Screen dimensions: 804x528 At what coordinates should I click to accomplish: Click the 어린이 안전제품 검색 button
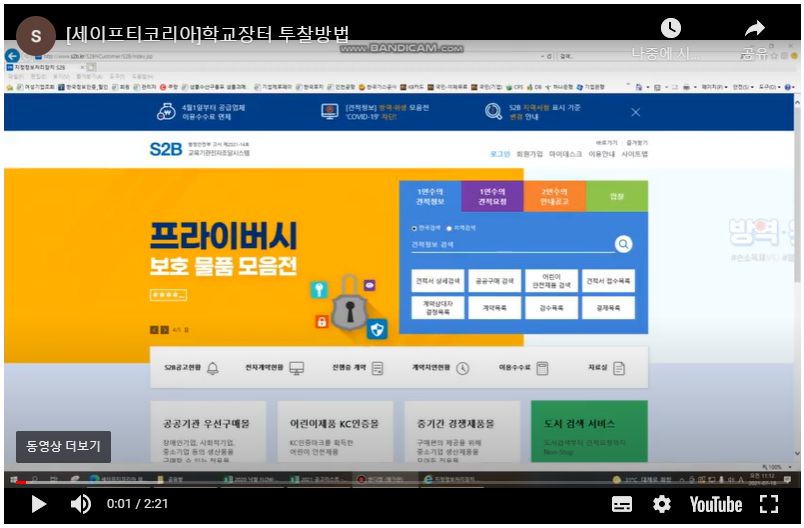coord(551,280)
